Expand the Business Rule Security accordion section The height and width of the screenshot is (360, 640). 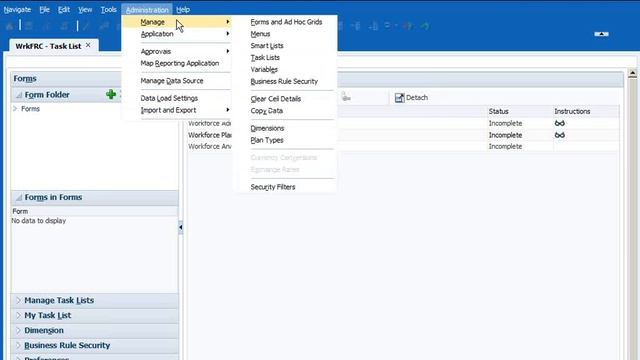point(18,345)
